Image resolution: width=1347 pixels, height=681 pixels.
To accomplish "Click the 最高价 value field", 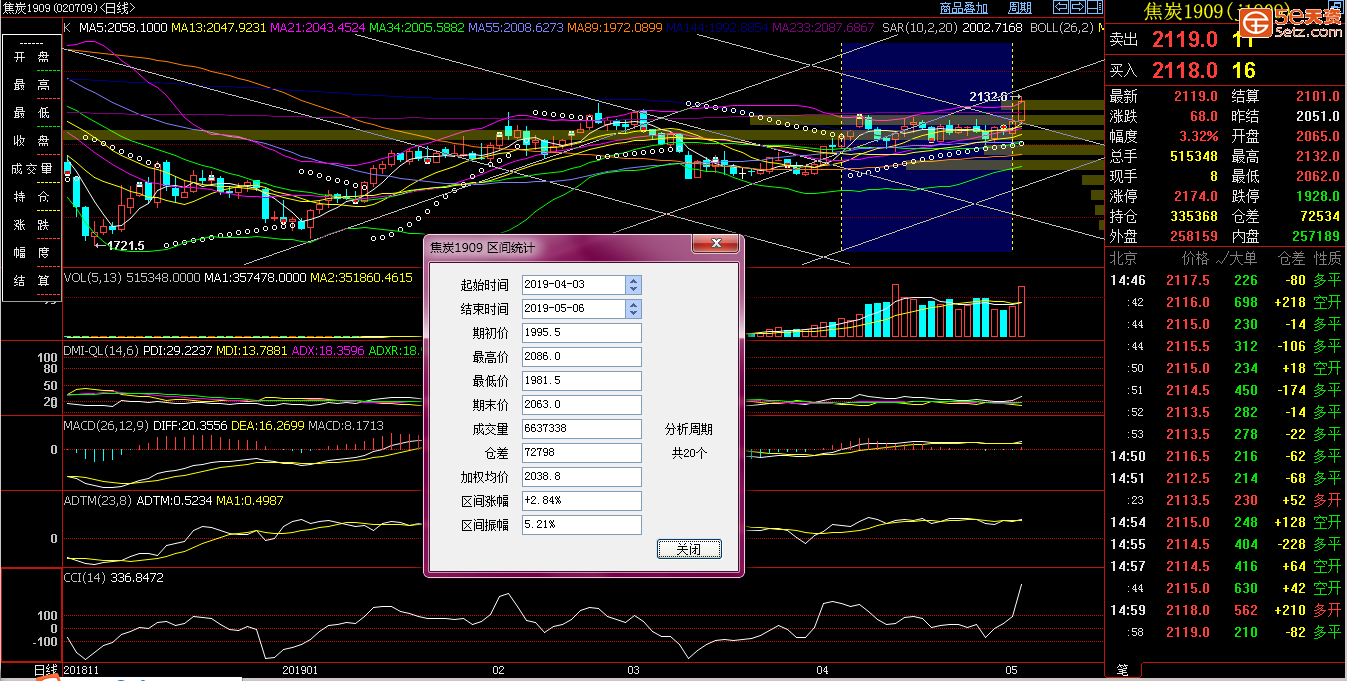I will click(581, 357).
